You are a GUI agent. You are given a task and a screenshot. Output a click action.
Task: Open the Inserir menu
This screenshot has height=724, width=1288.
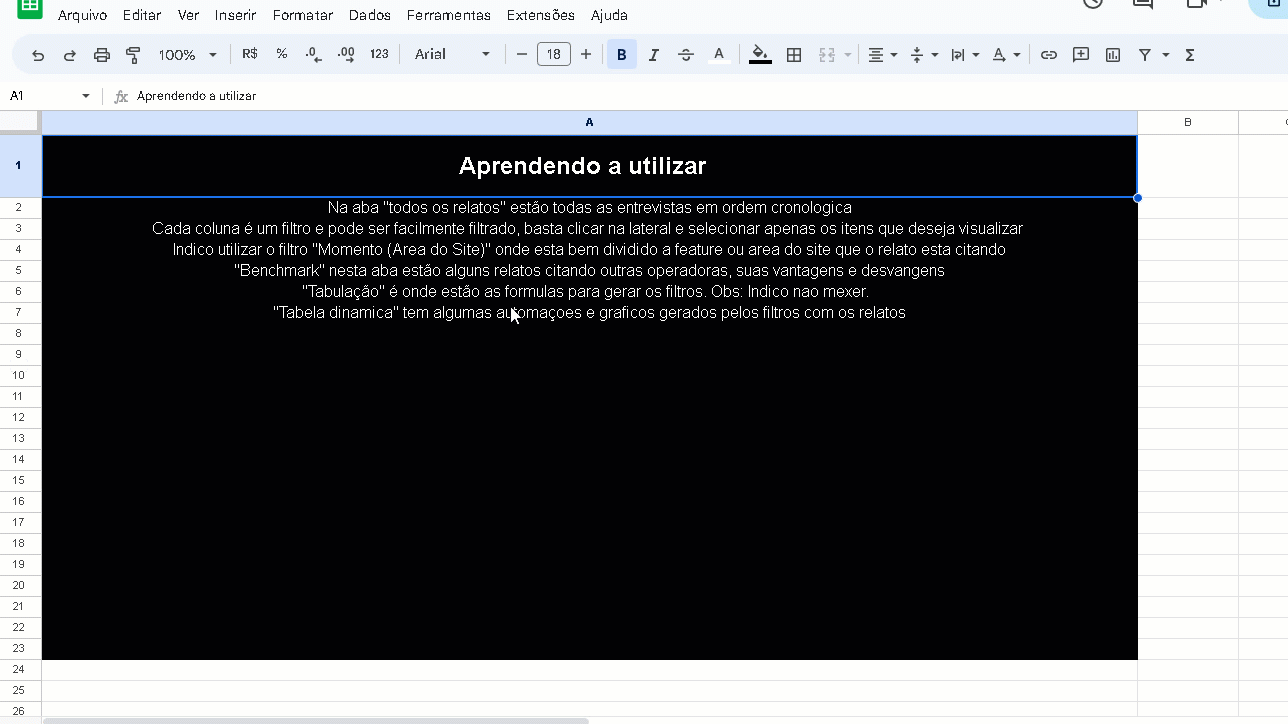pyautogui.click(x=236, y=15)
